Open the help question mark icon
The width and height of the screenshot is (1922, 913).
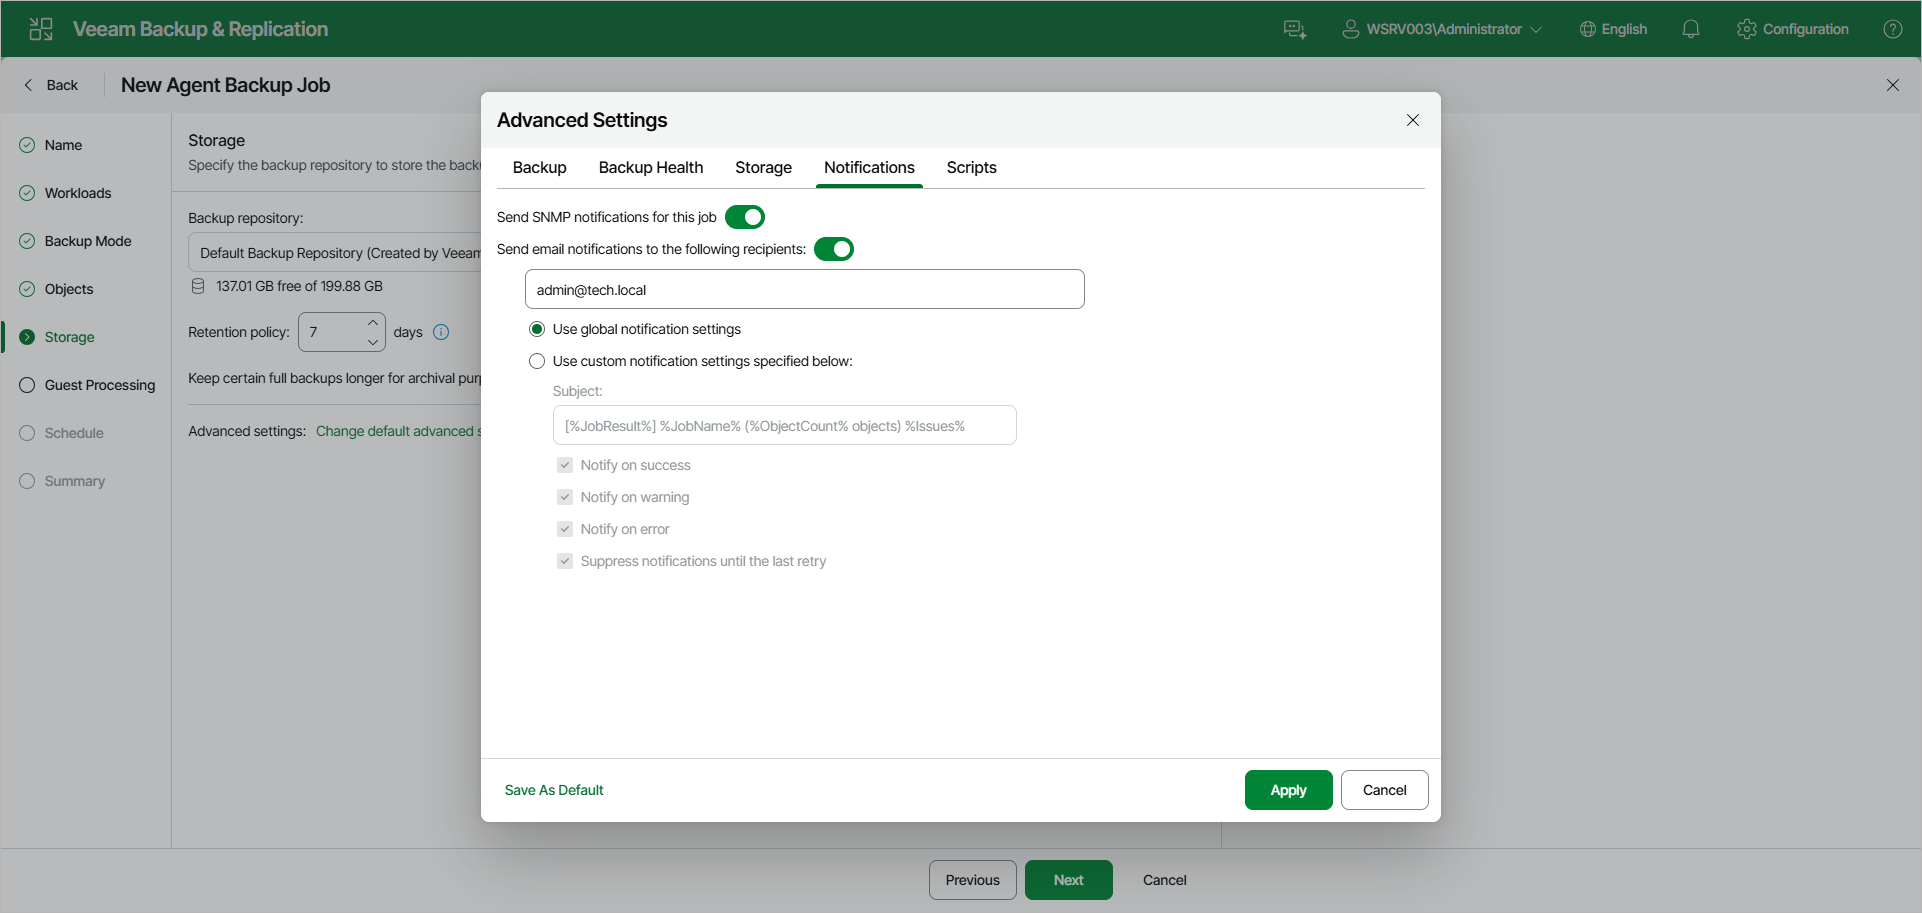click(1893, 29)
